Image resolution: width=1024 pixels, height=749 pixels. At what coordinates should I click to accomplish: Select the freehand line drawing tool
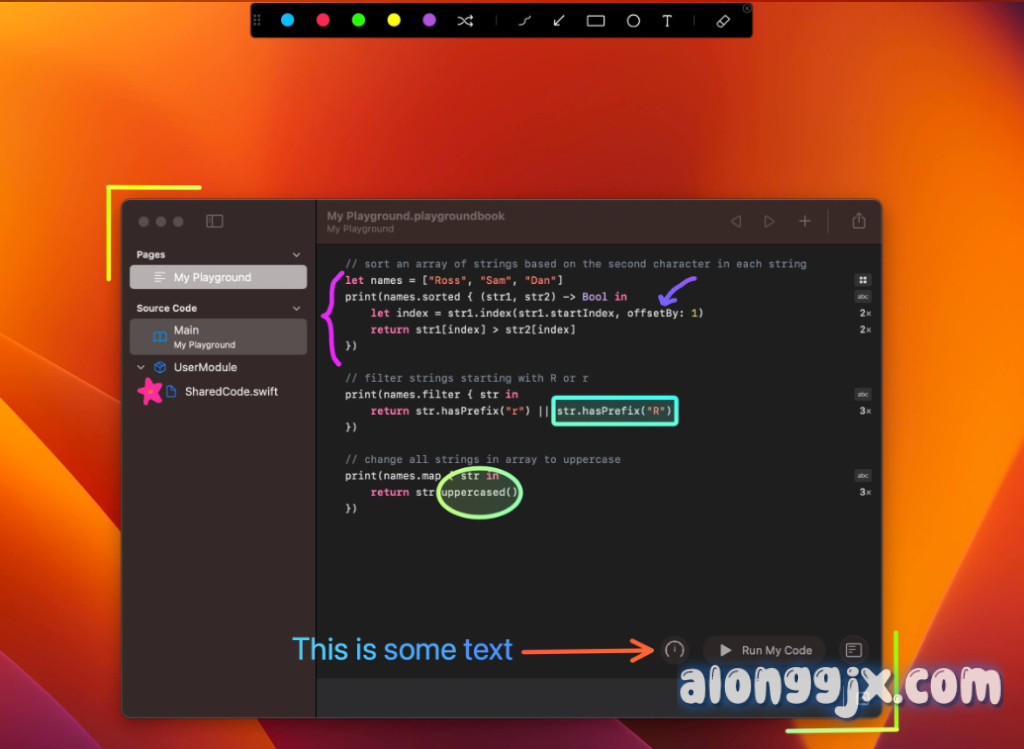click(523, 20)
